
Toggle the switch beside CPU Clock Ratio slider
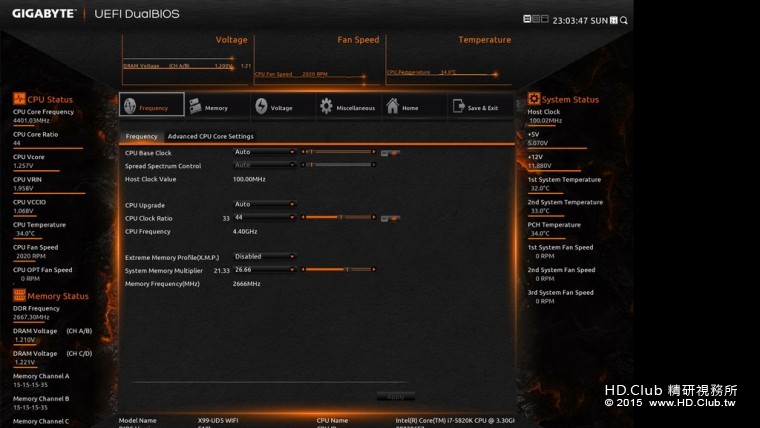390,219
